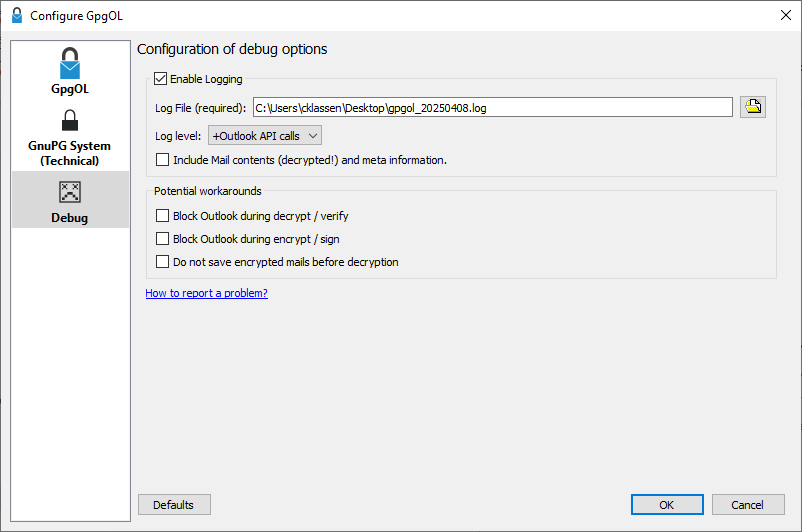The width and height of the screenshot is (802, 532).
Task: Click the Defaults button
Action: pyautogui.click(x=174, y=505)
